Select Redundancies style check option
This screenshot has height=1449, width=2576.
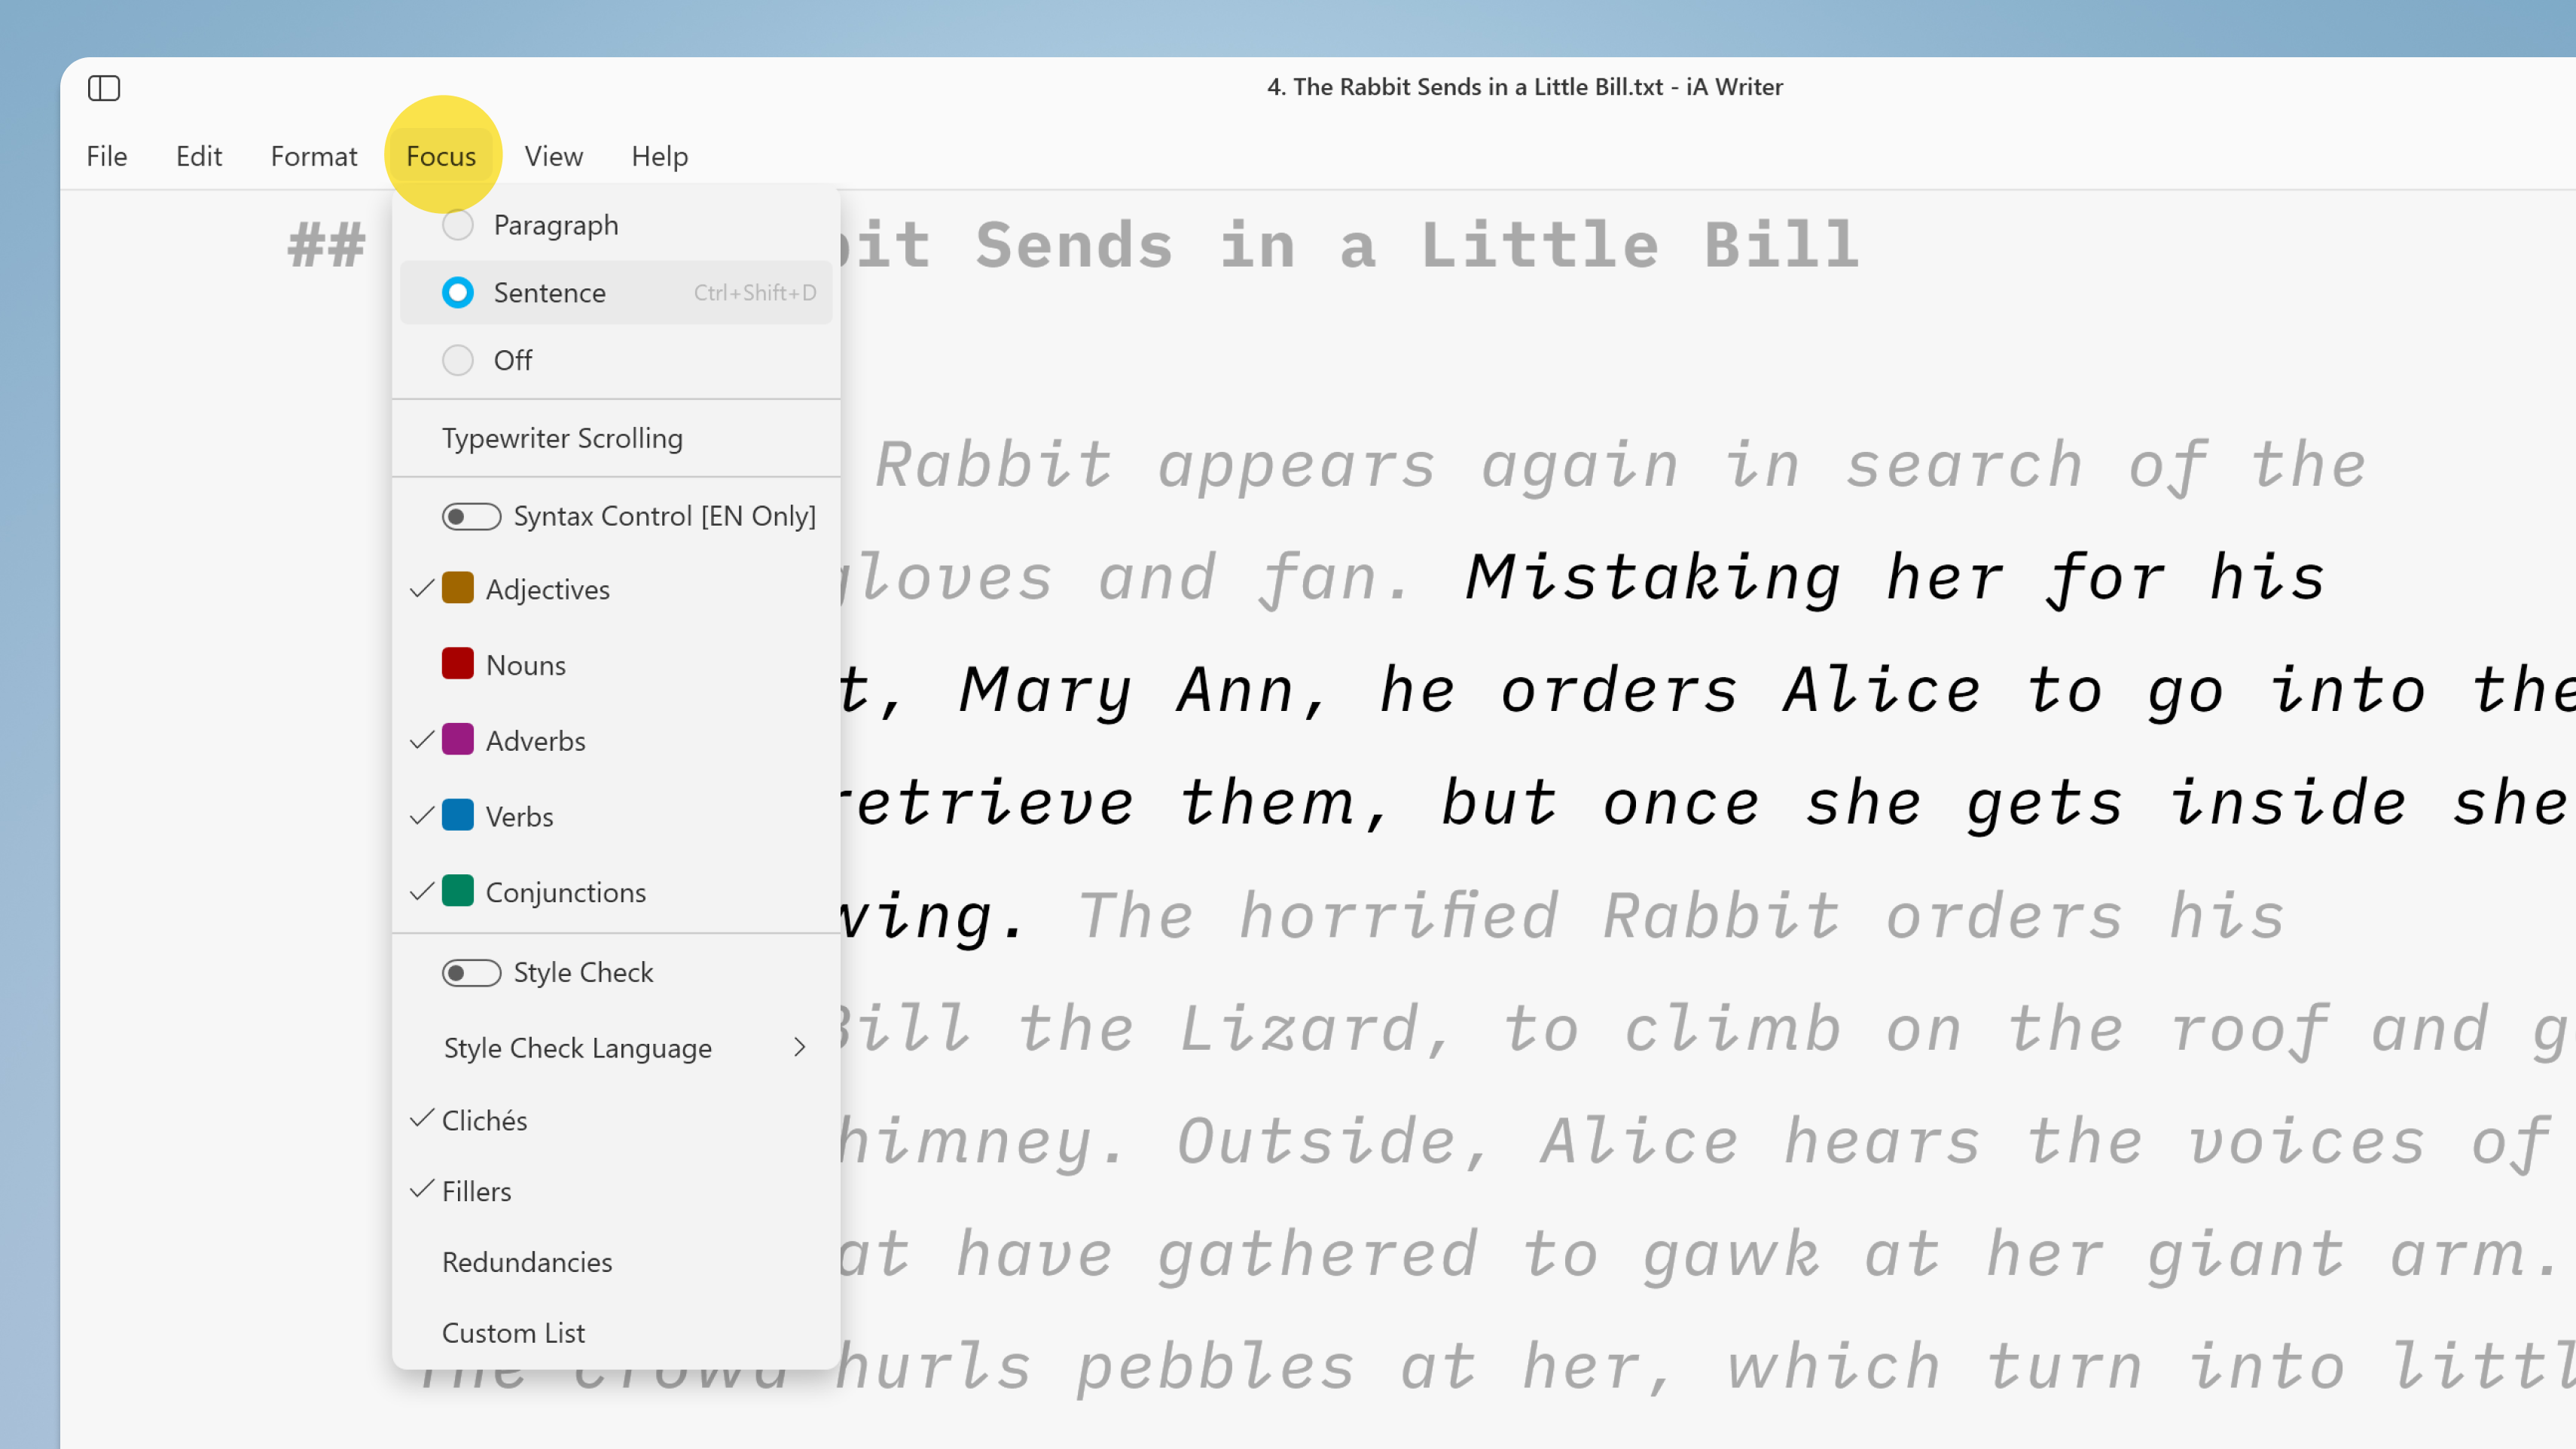[x=527, y=1261]
